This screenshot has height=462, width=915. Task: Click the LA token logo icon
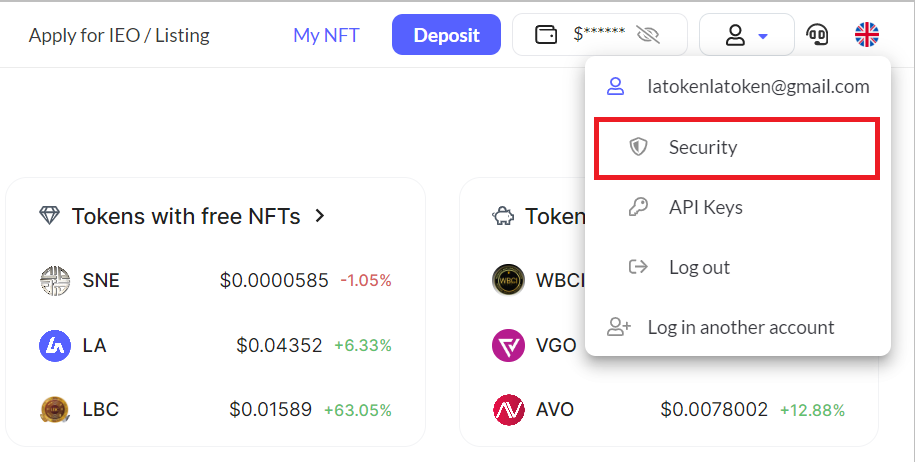[55, 346]
